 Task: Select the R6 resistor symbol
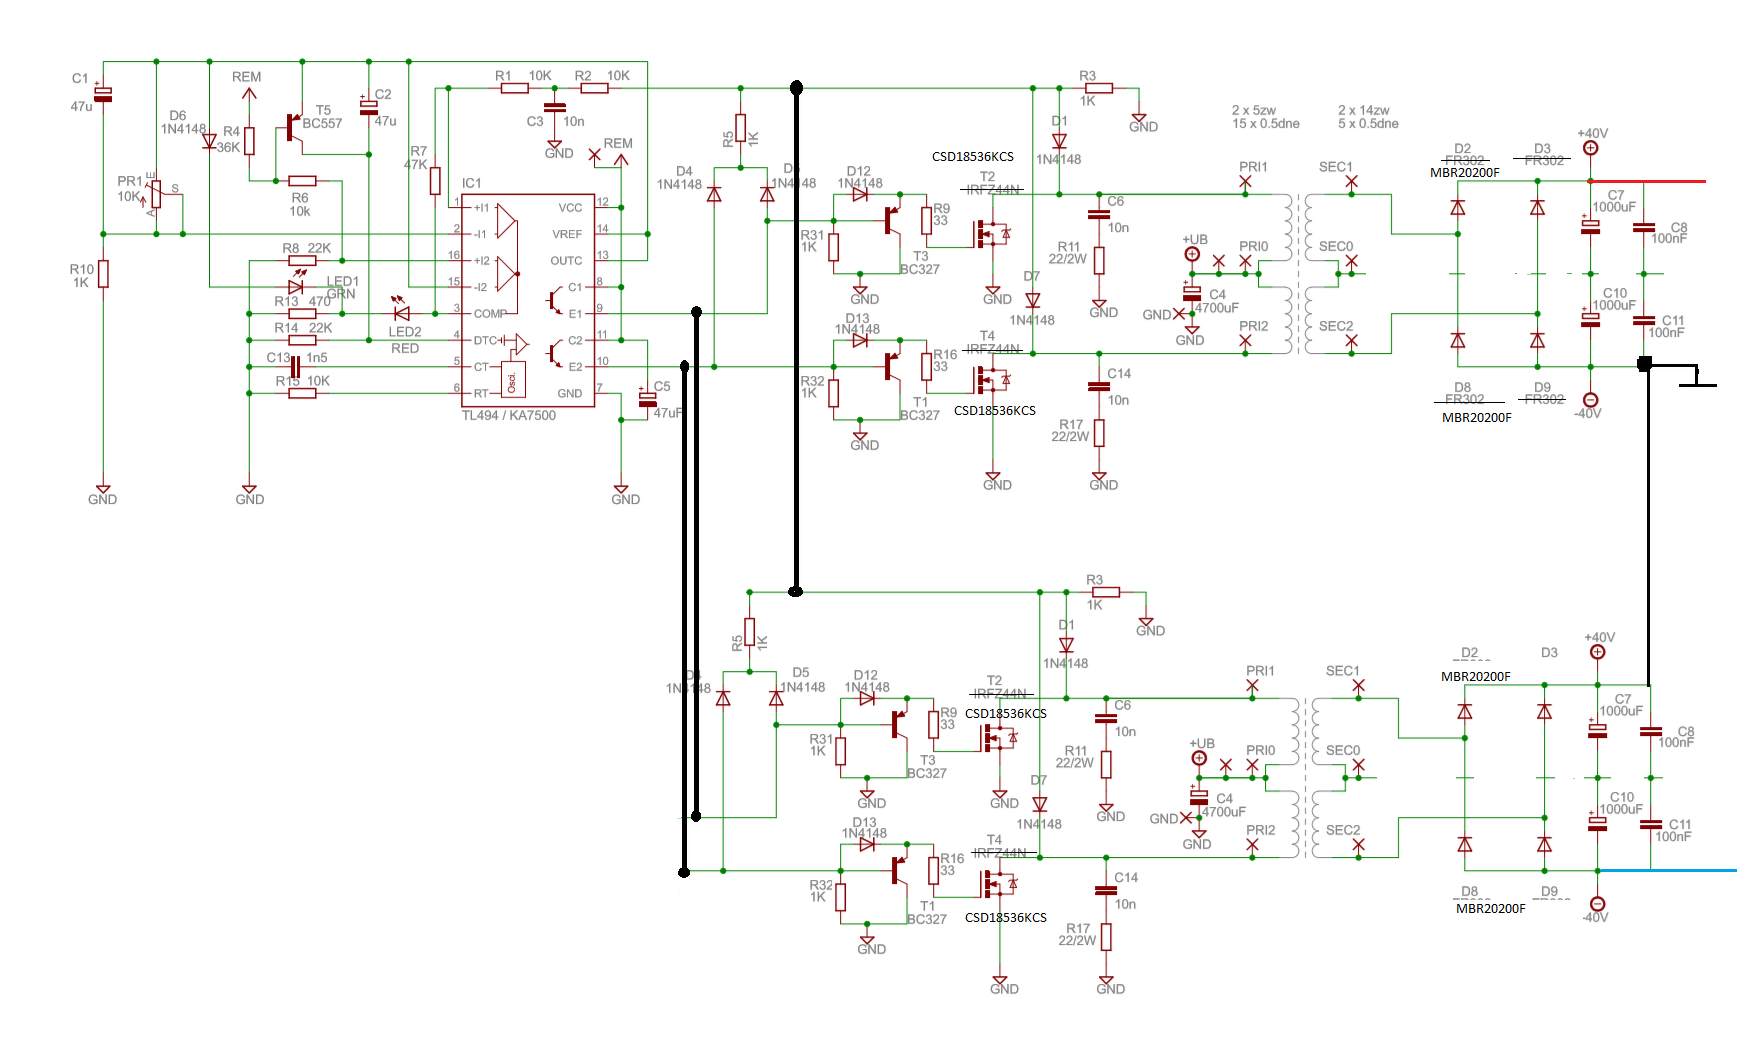pyautogui.click(x=302, y=181)
